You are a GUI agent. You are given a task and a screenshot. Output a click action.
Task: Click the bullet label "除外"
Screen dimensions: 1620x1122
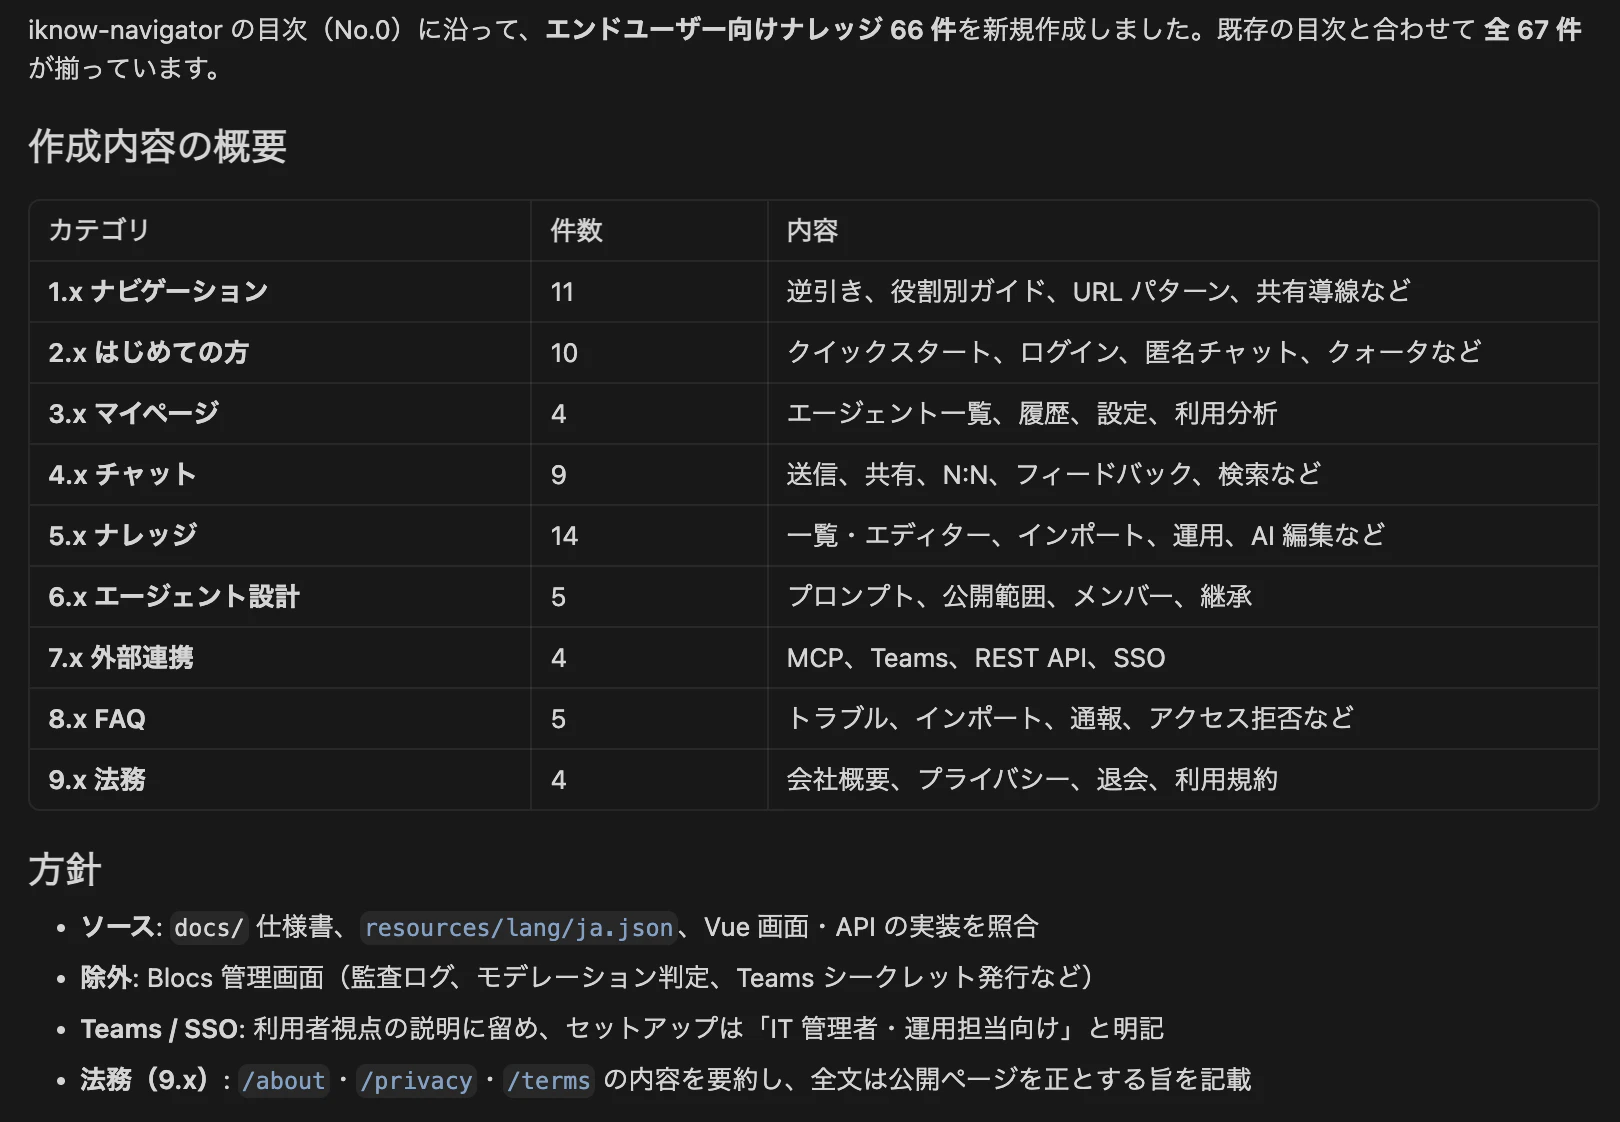tap(106, 978)
